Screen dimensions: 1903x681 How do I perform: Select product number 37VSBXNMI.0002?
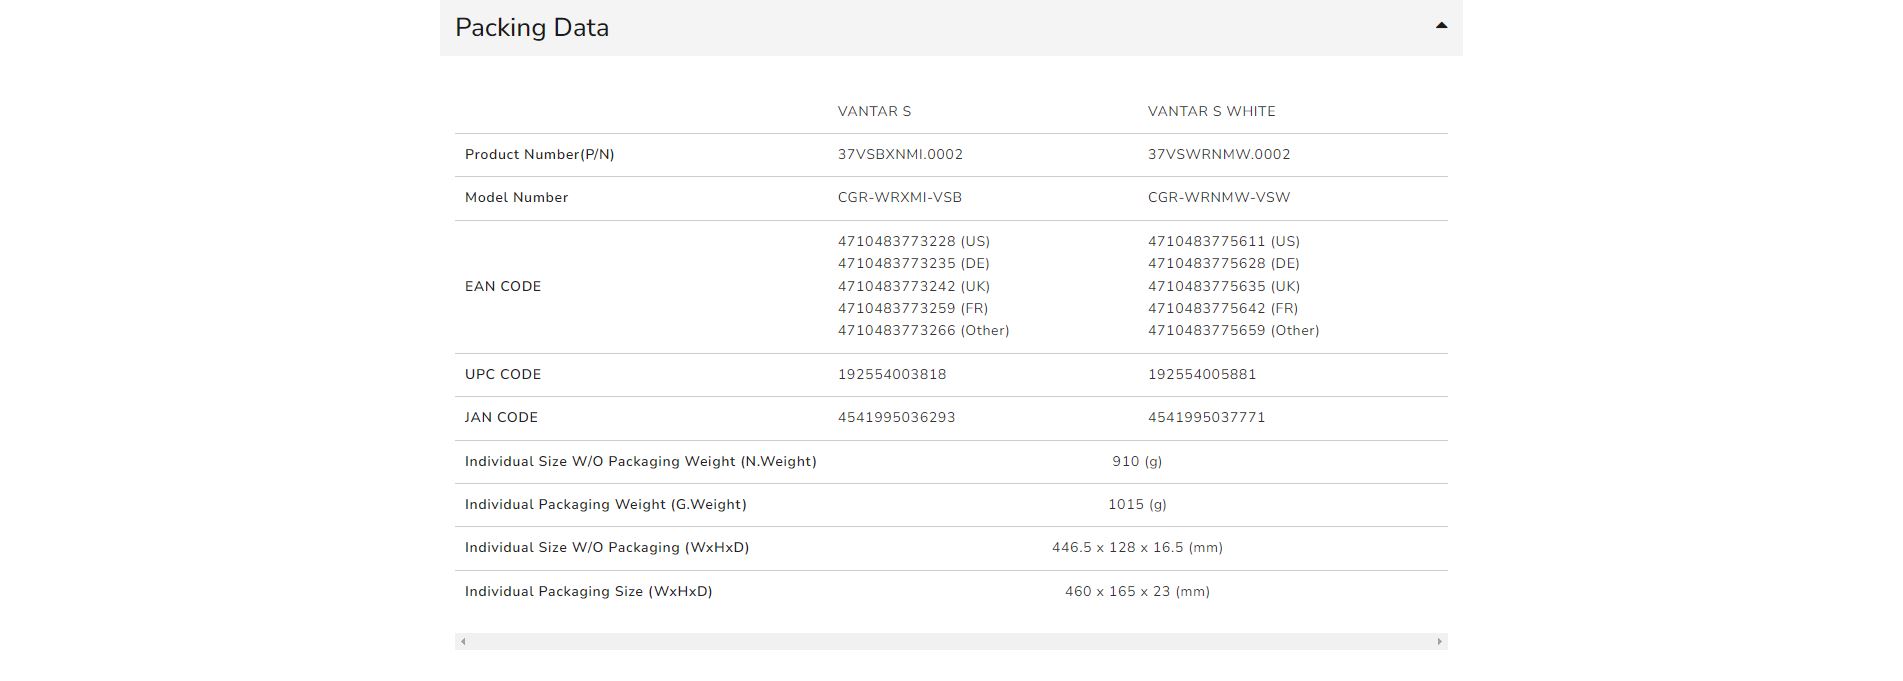click(900, 155)
